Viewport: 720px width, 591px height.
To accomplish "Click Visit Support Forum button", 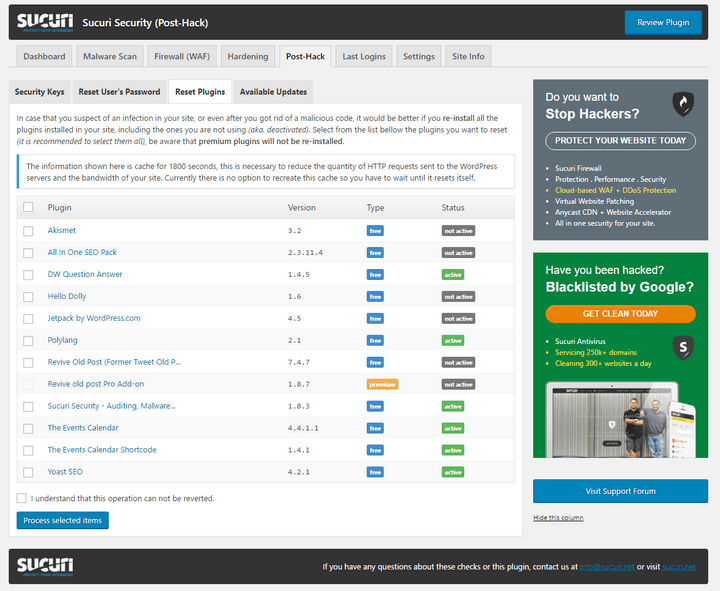I will (x=620, y=491).
